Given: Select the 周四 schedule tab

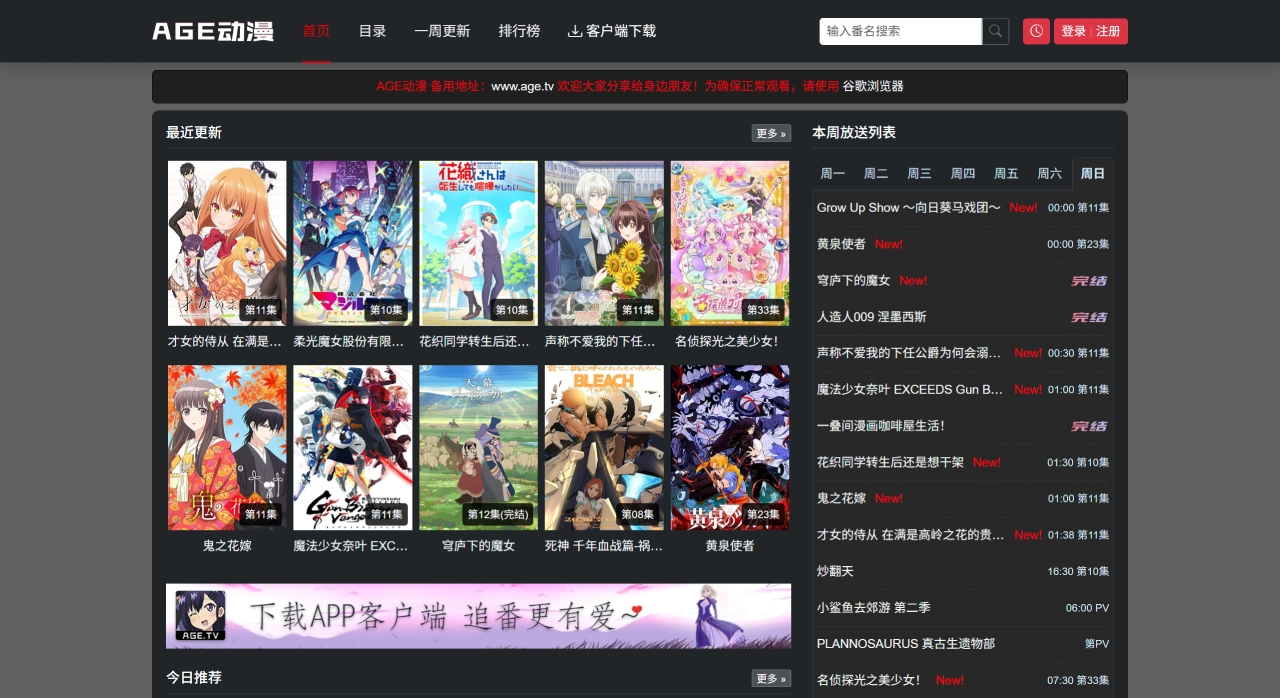Looking at the screenshot, I should [963, 173].
